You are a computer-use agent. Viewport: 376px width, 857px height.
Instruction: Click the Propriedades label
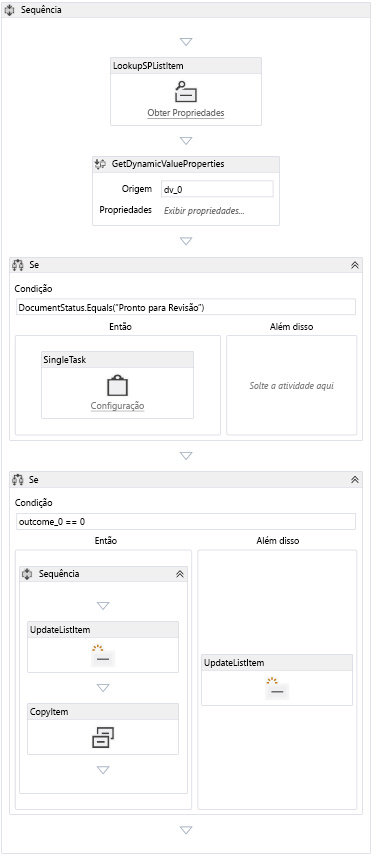click(126, 210)
